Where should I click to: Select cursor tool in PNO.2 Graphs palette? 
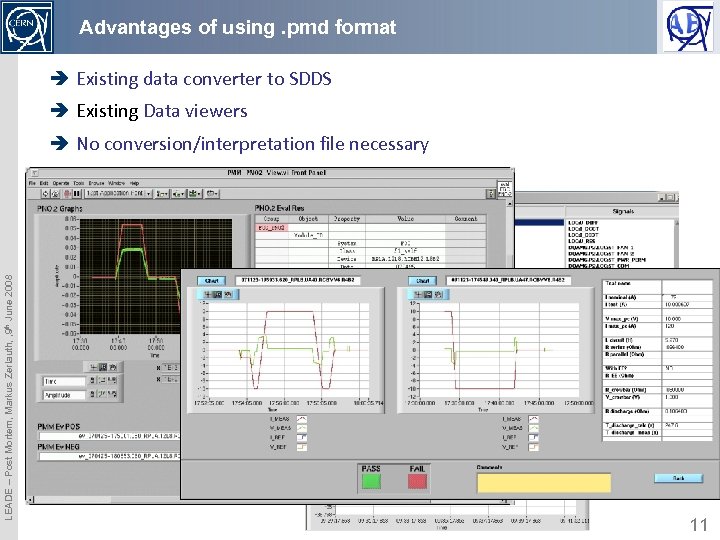pos(94,367)
